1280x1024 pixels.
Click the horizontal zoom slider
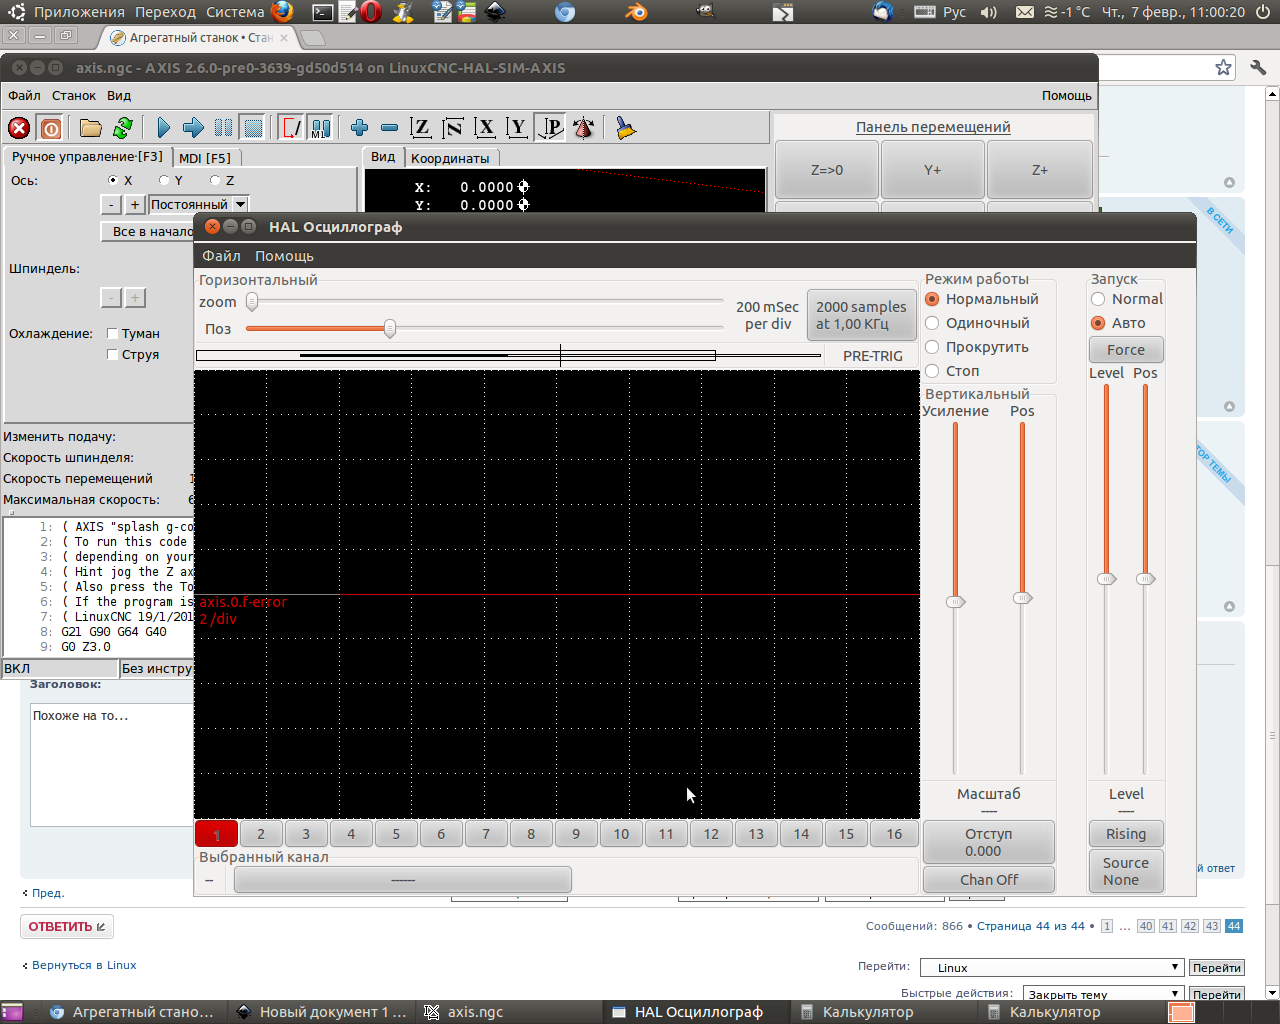coord(253,301)
